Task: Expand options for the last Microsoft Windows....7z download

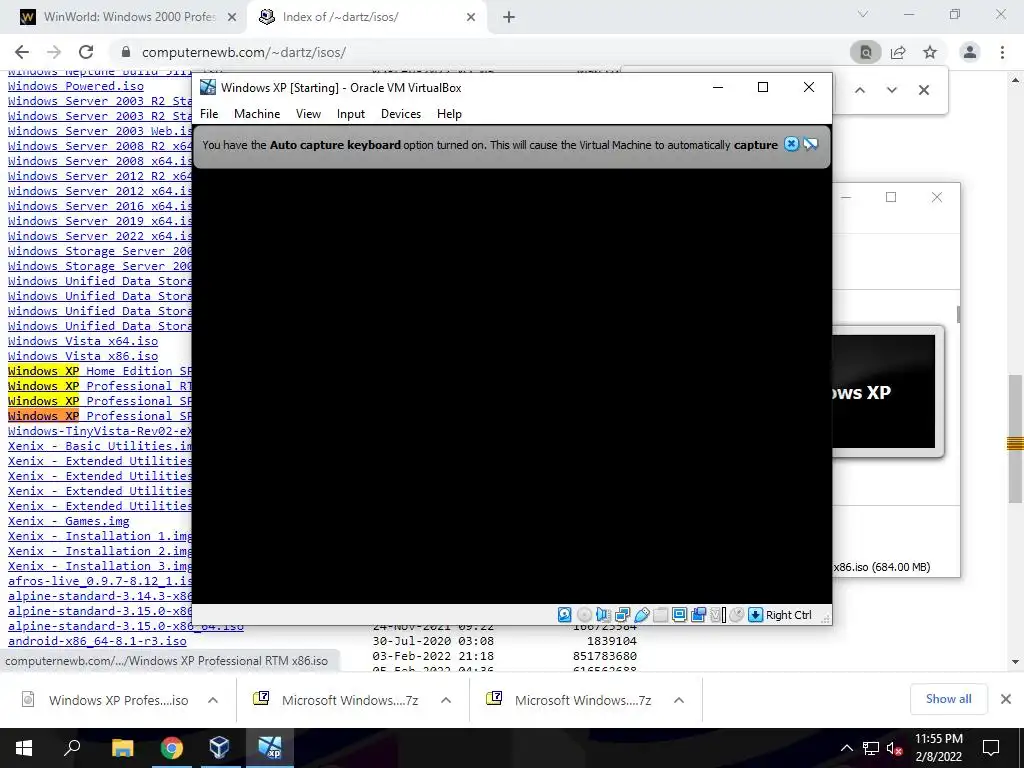Action: click(679, 700)
